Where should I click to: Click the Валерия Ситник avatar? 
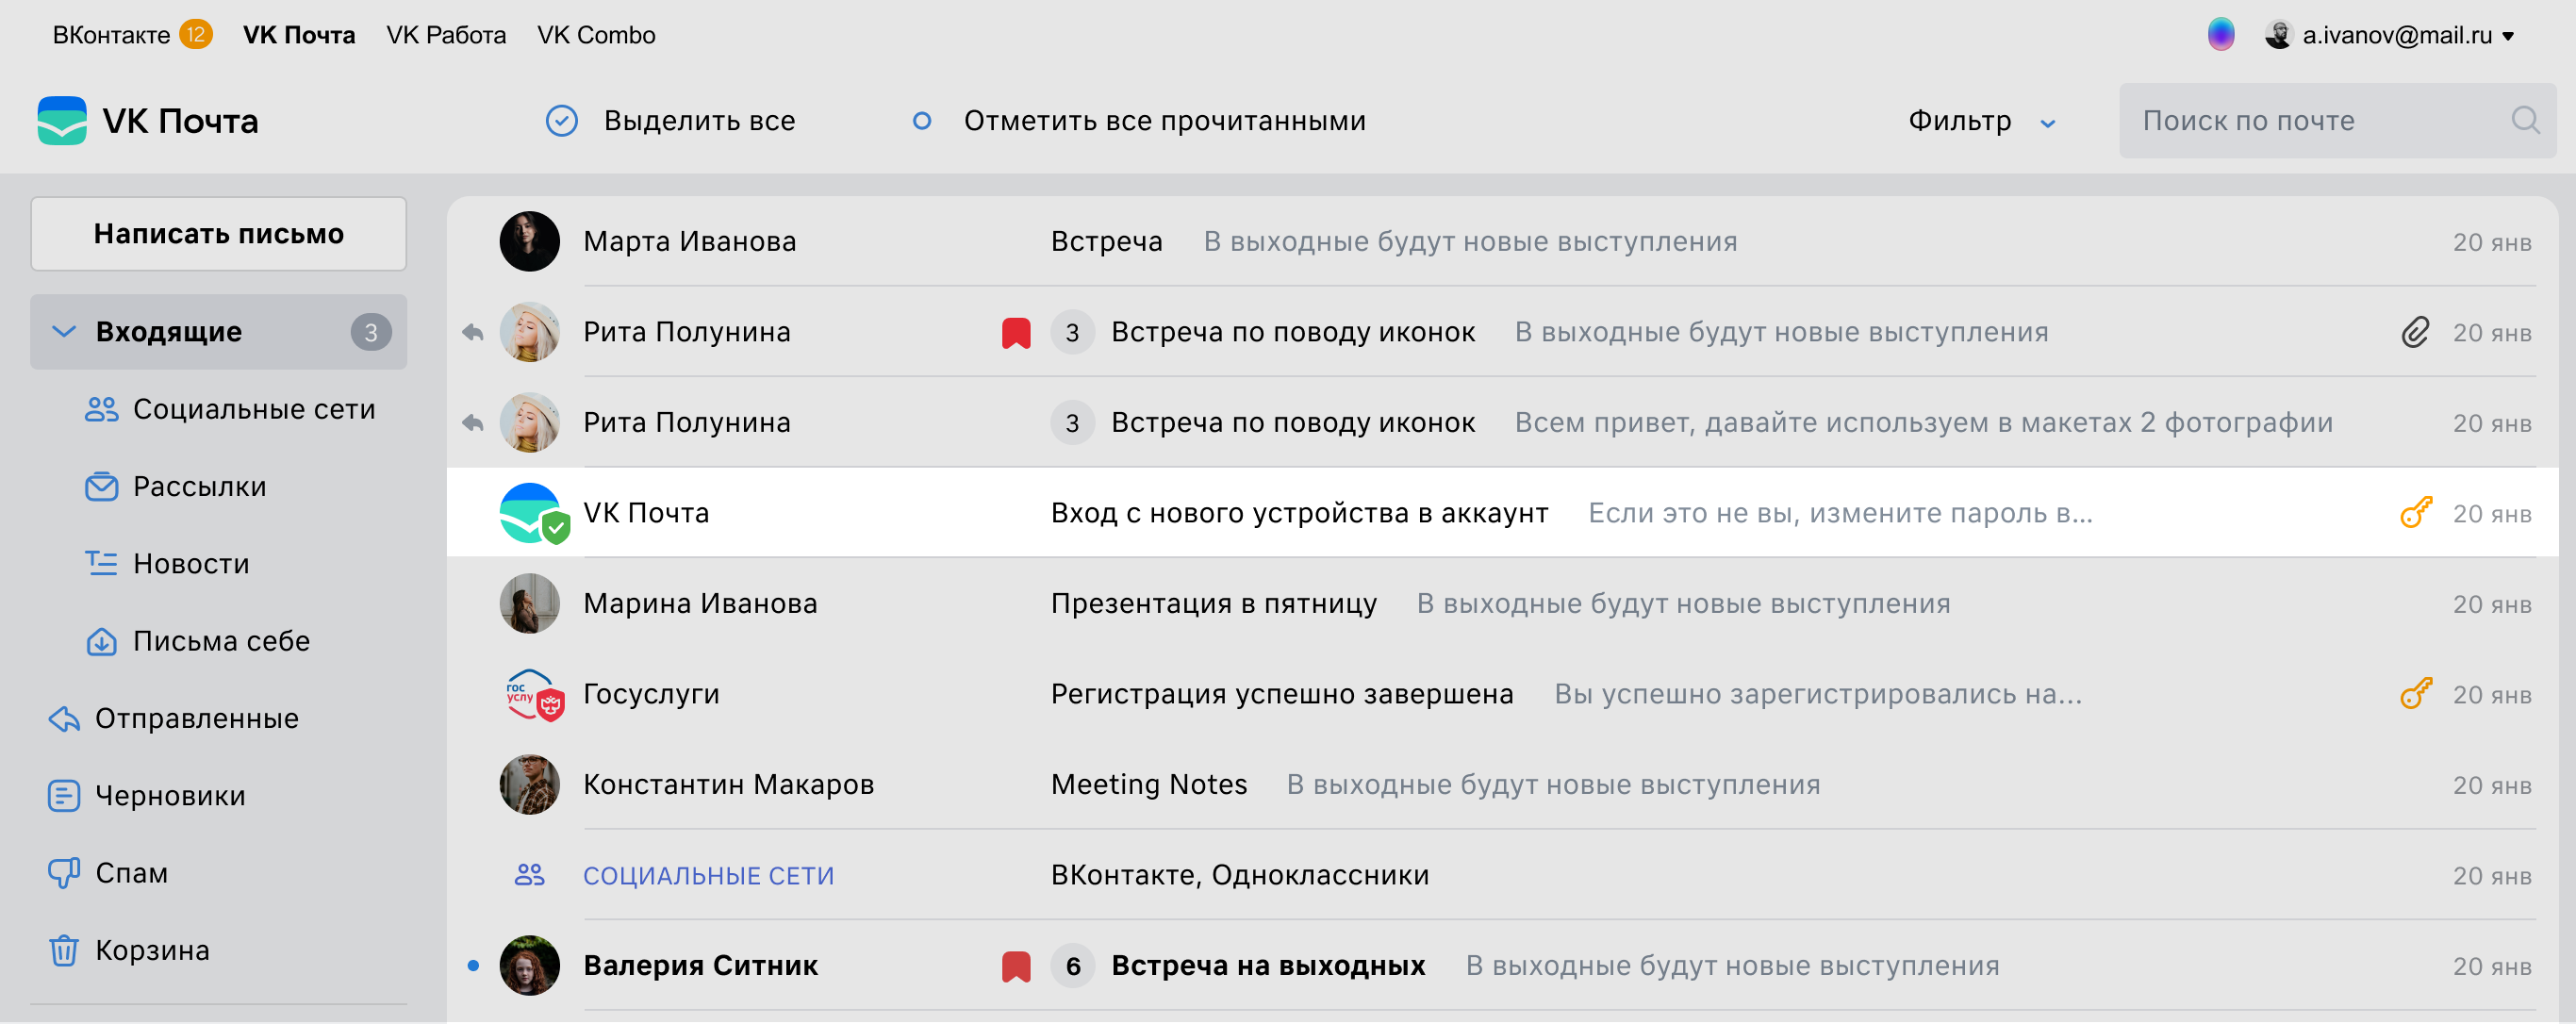529,965
